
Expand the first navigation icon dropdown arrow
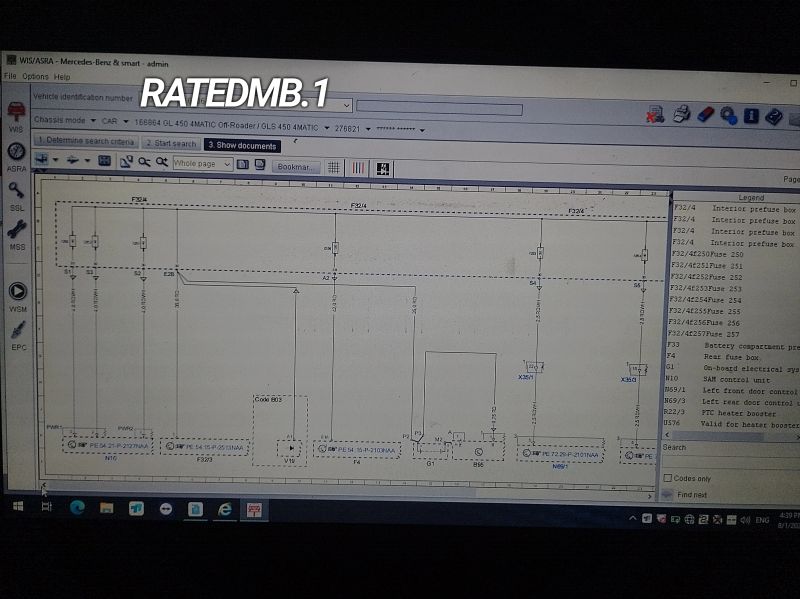coord(56,160)
